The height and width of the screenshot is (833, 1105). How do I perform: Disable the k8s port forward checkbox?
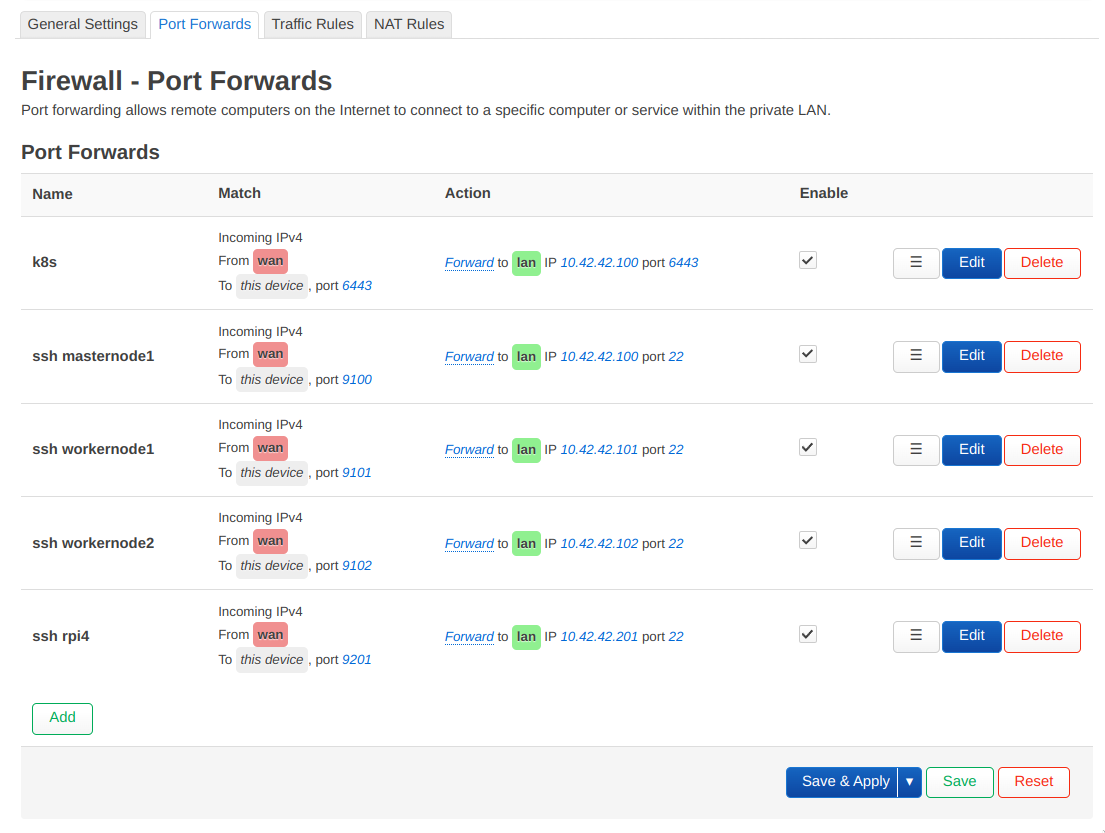(x=808, y=260)
